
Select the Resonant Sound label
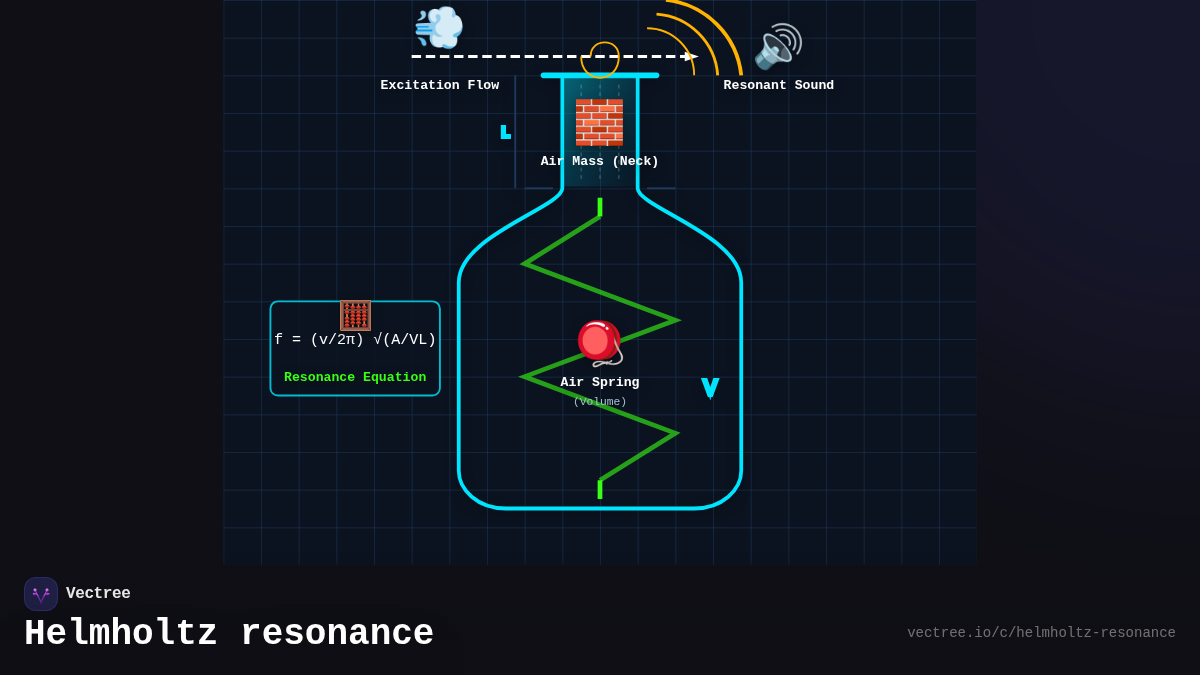(x=779, y=85)
